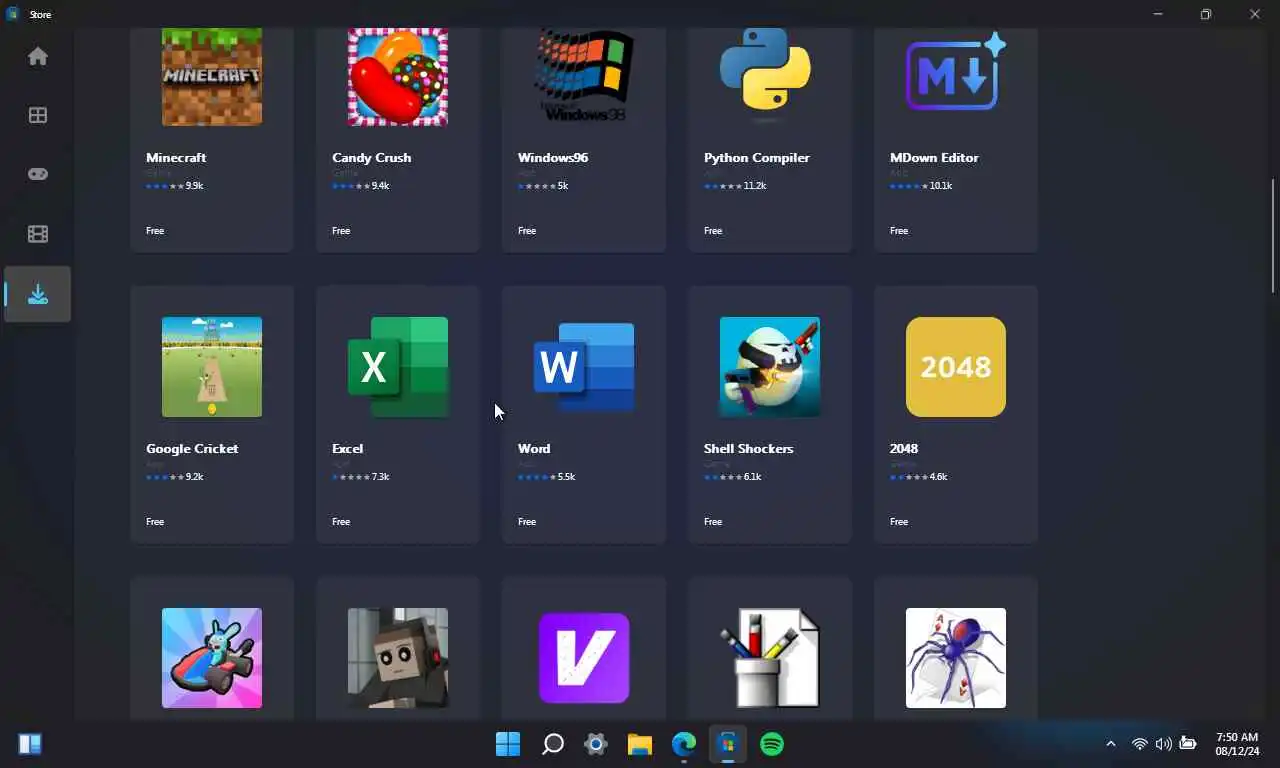Open the rabbit kart racing game icon

212,658
